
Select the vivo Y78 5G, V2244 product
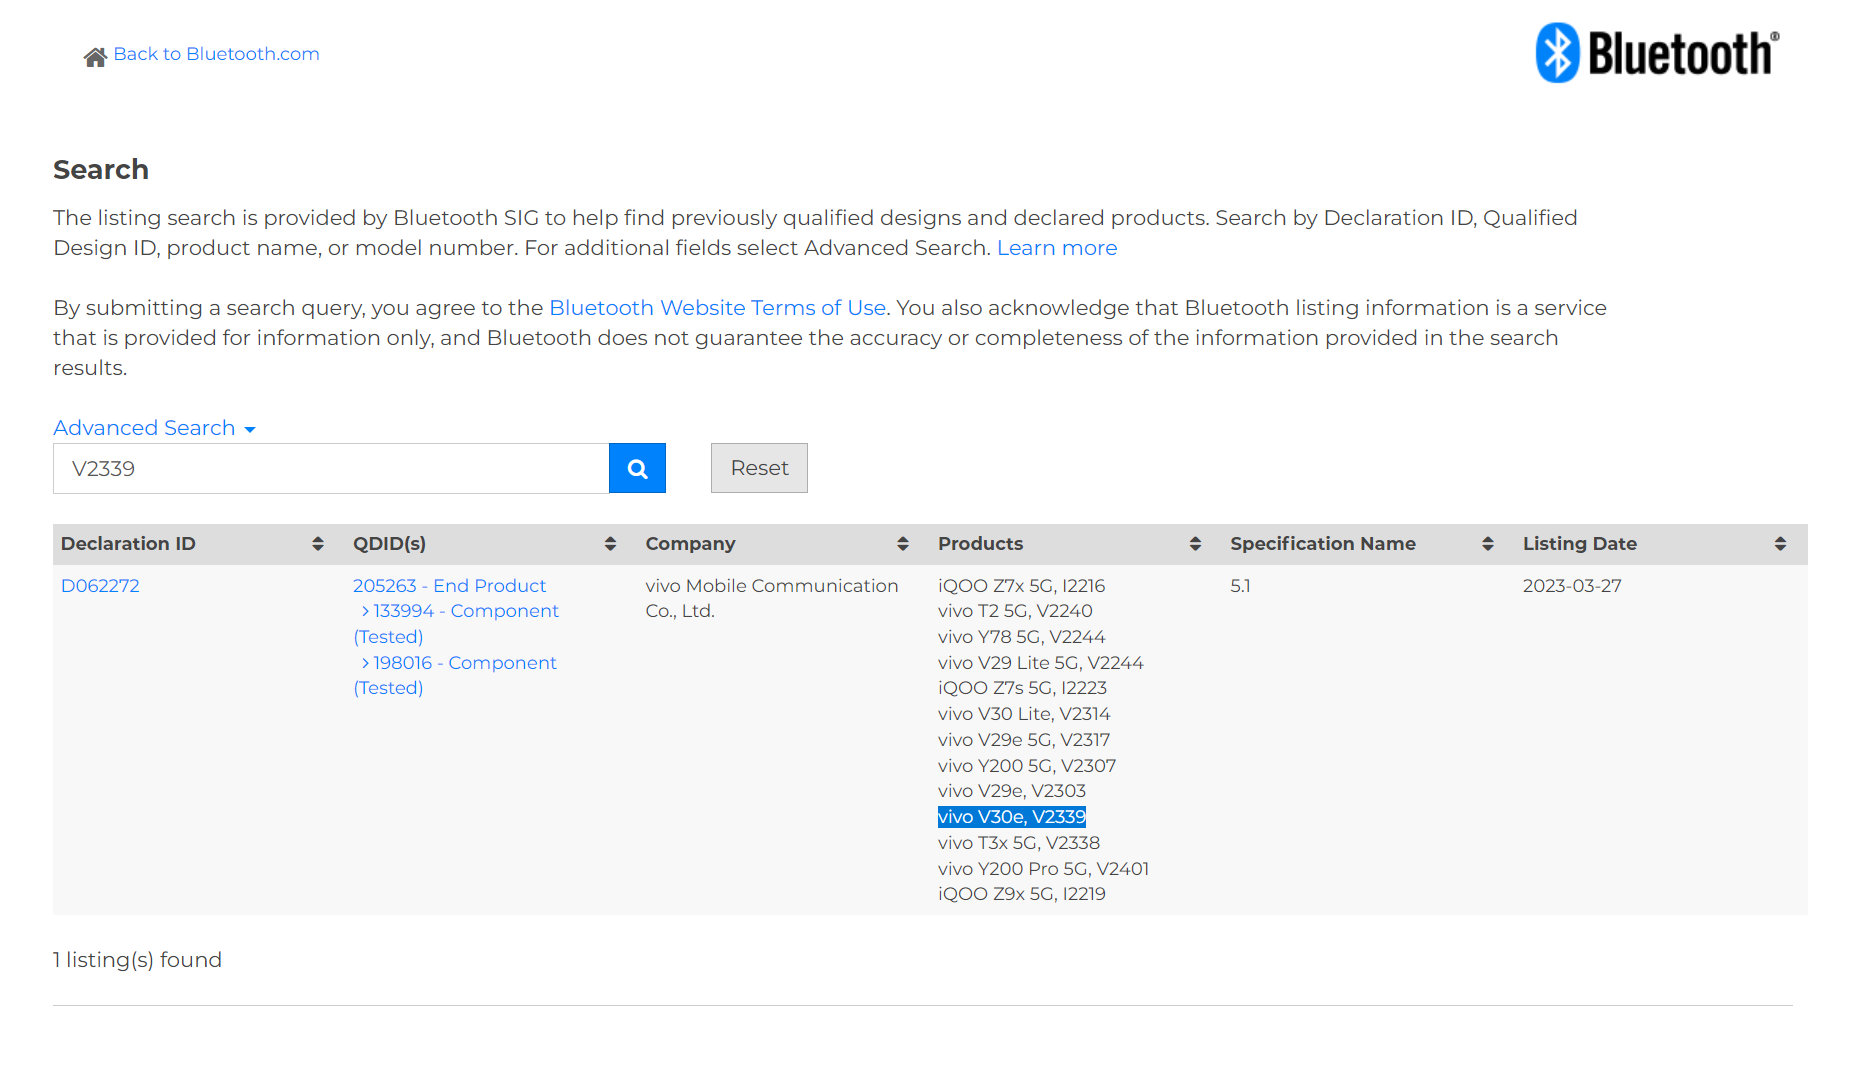1021,637
